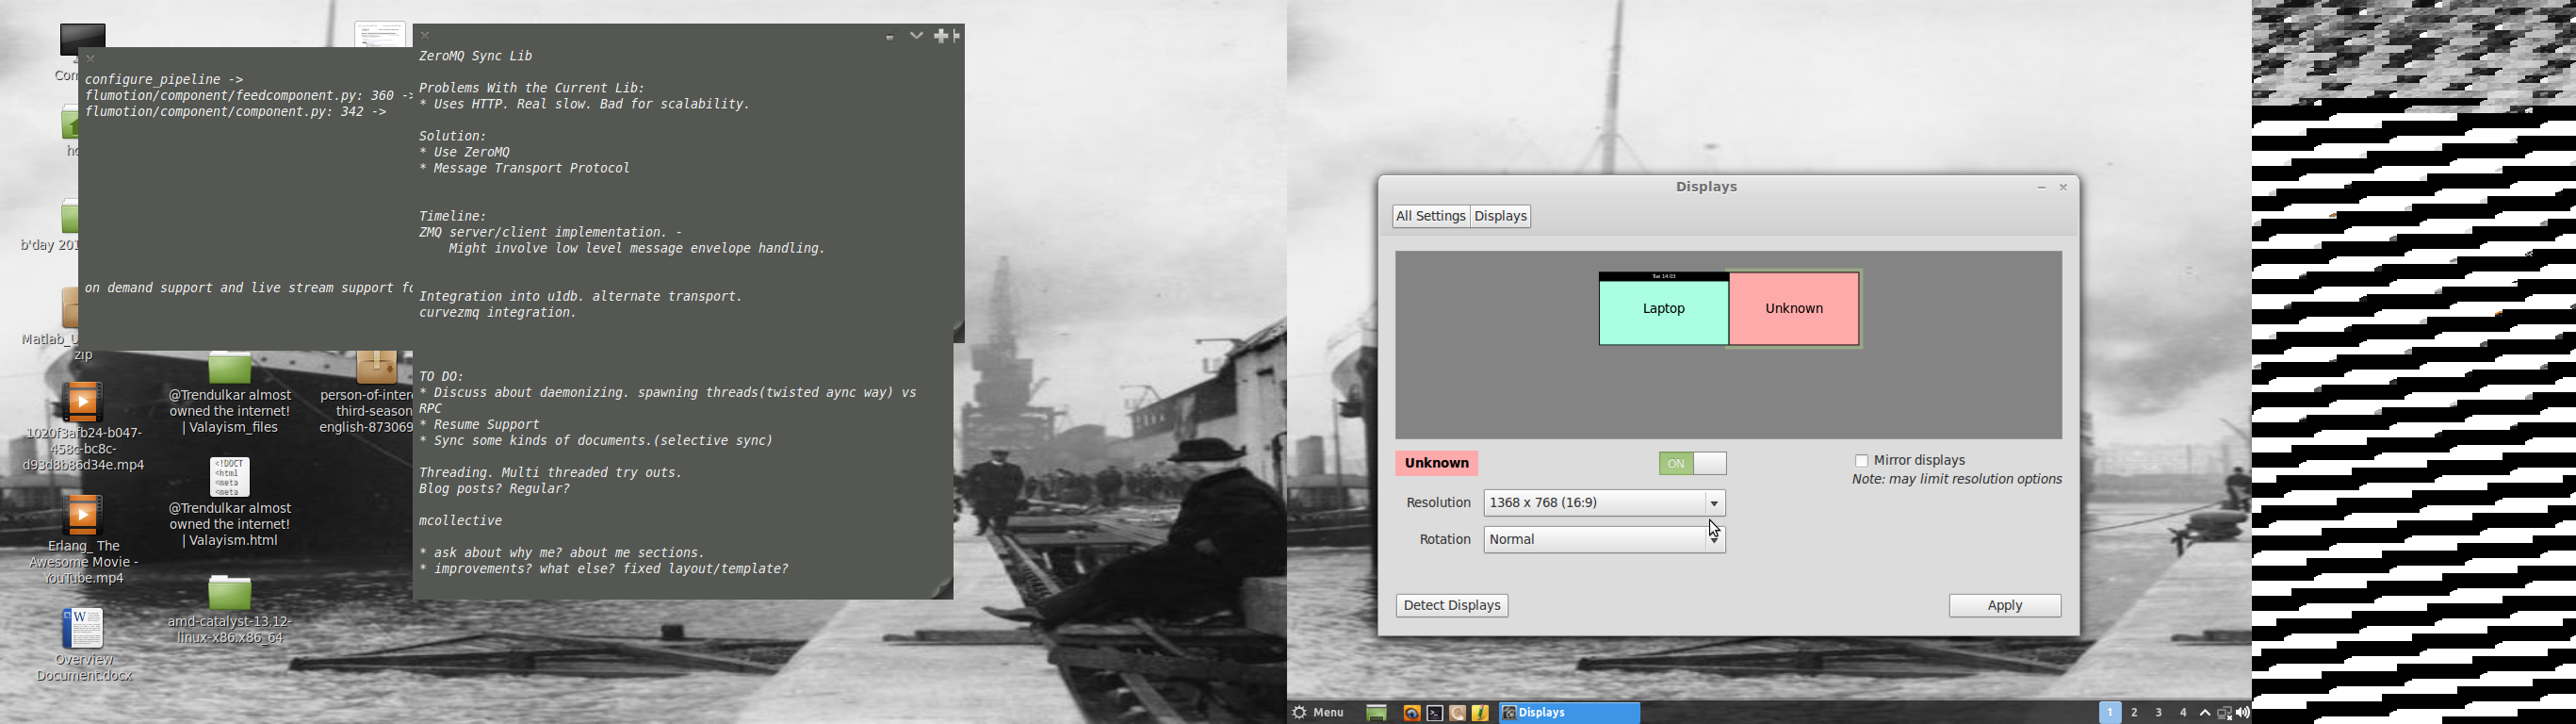Image resolution: width=2576 pixels, height=724 pixels.
Task: Click the 'Timeline:' heading in the ZeroMQ note
Action: (x=452, y=216)
